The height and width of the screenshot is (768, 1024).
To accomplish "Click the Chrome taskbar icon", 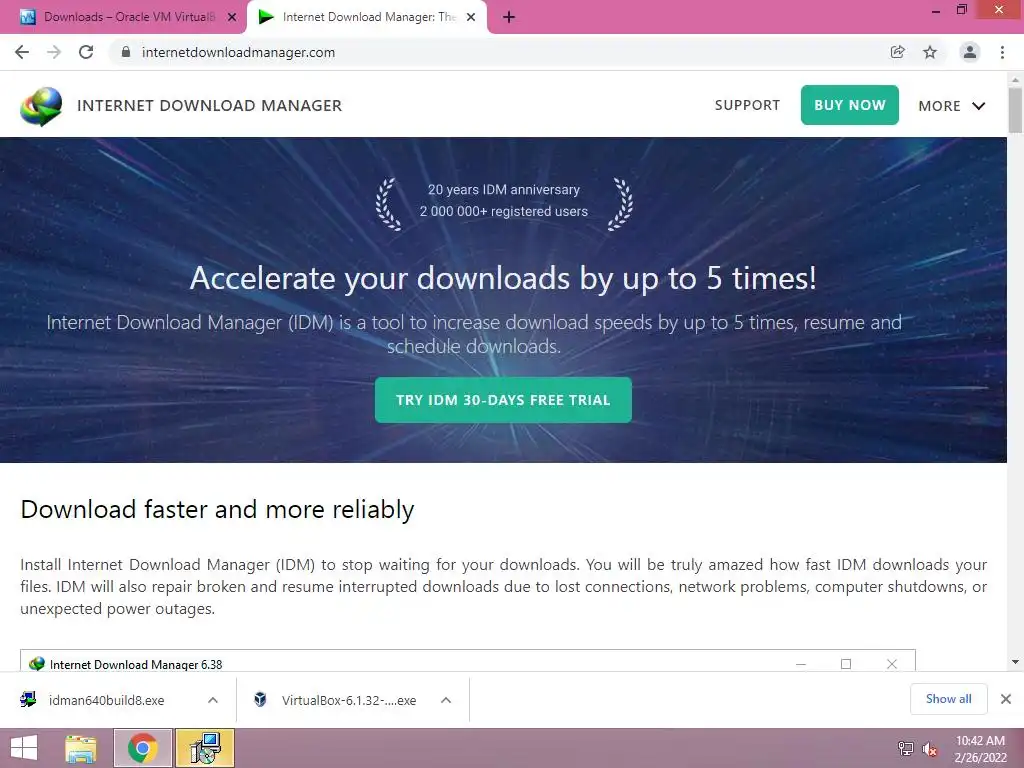I will pyautogui.click(x=142, y=748).
